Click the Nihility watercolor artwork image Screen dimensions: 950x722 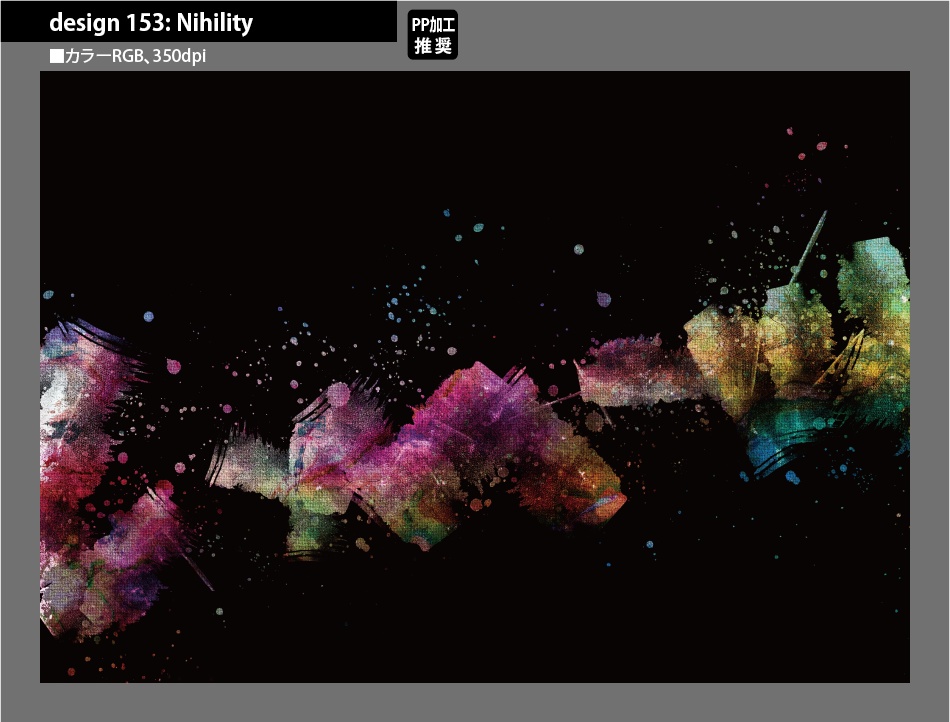point(474,377)
